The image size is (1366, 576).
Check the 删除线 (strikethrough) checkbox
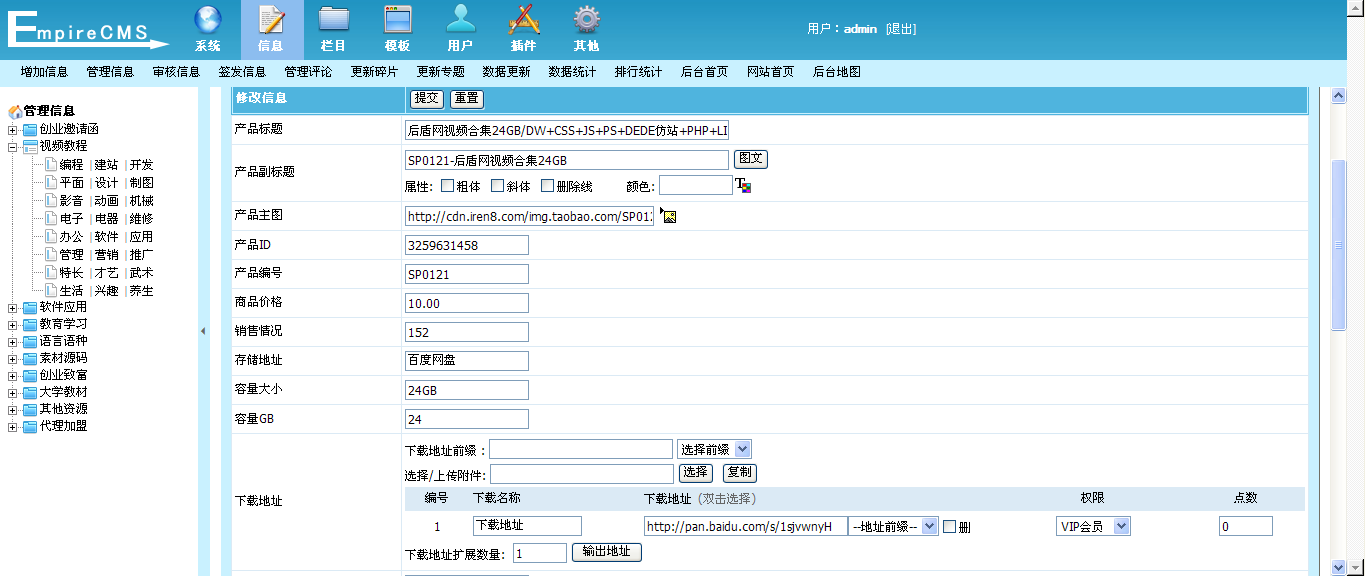(x=547, y=186)
